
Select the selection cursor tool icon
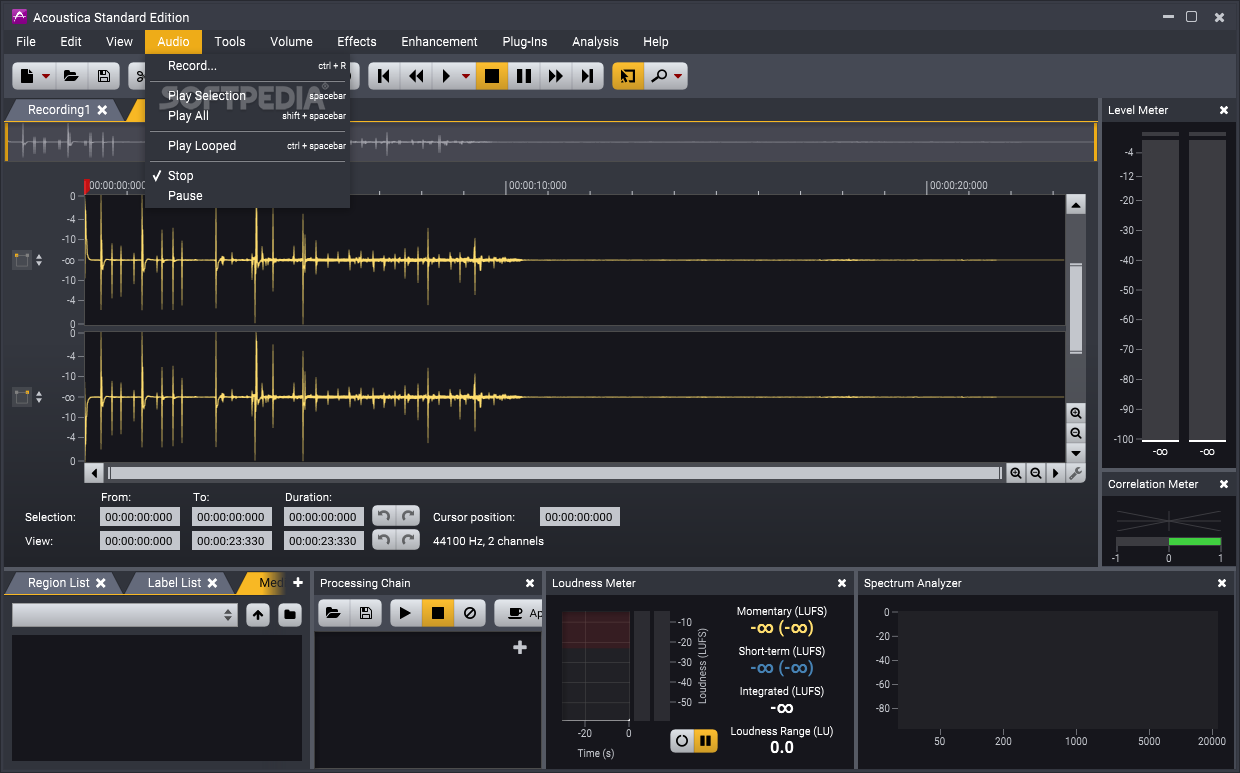(x=628, y=76)
